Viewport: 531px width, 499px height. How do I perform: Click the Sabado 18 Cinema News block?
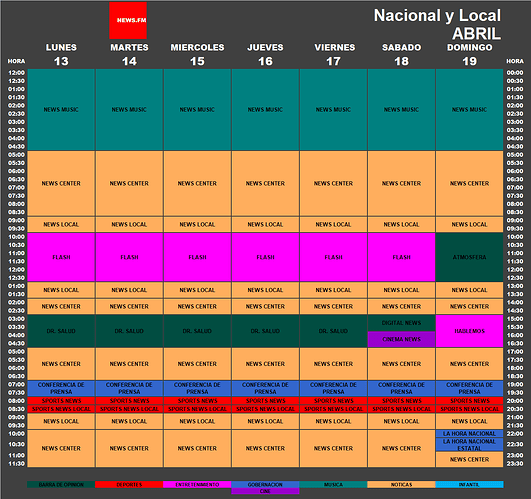tap(401, 339)
